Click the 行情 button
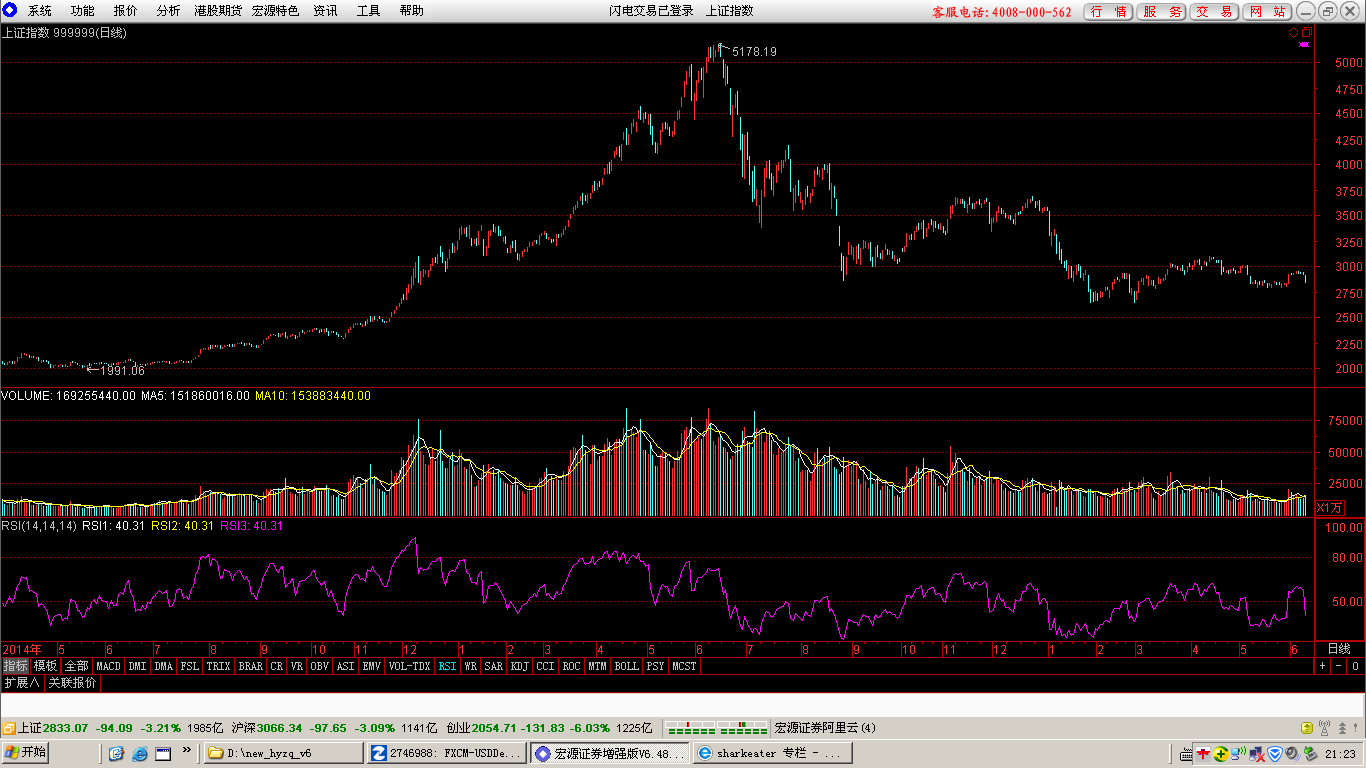This screenshot has width=1366, height=768. coord(1108,12)
